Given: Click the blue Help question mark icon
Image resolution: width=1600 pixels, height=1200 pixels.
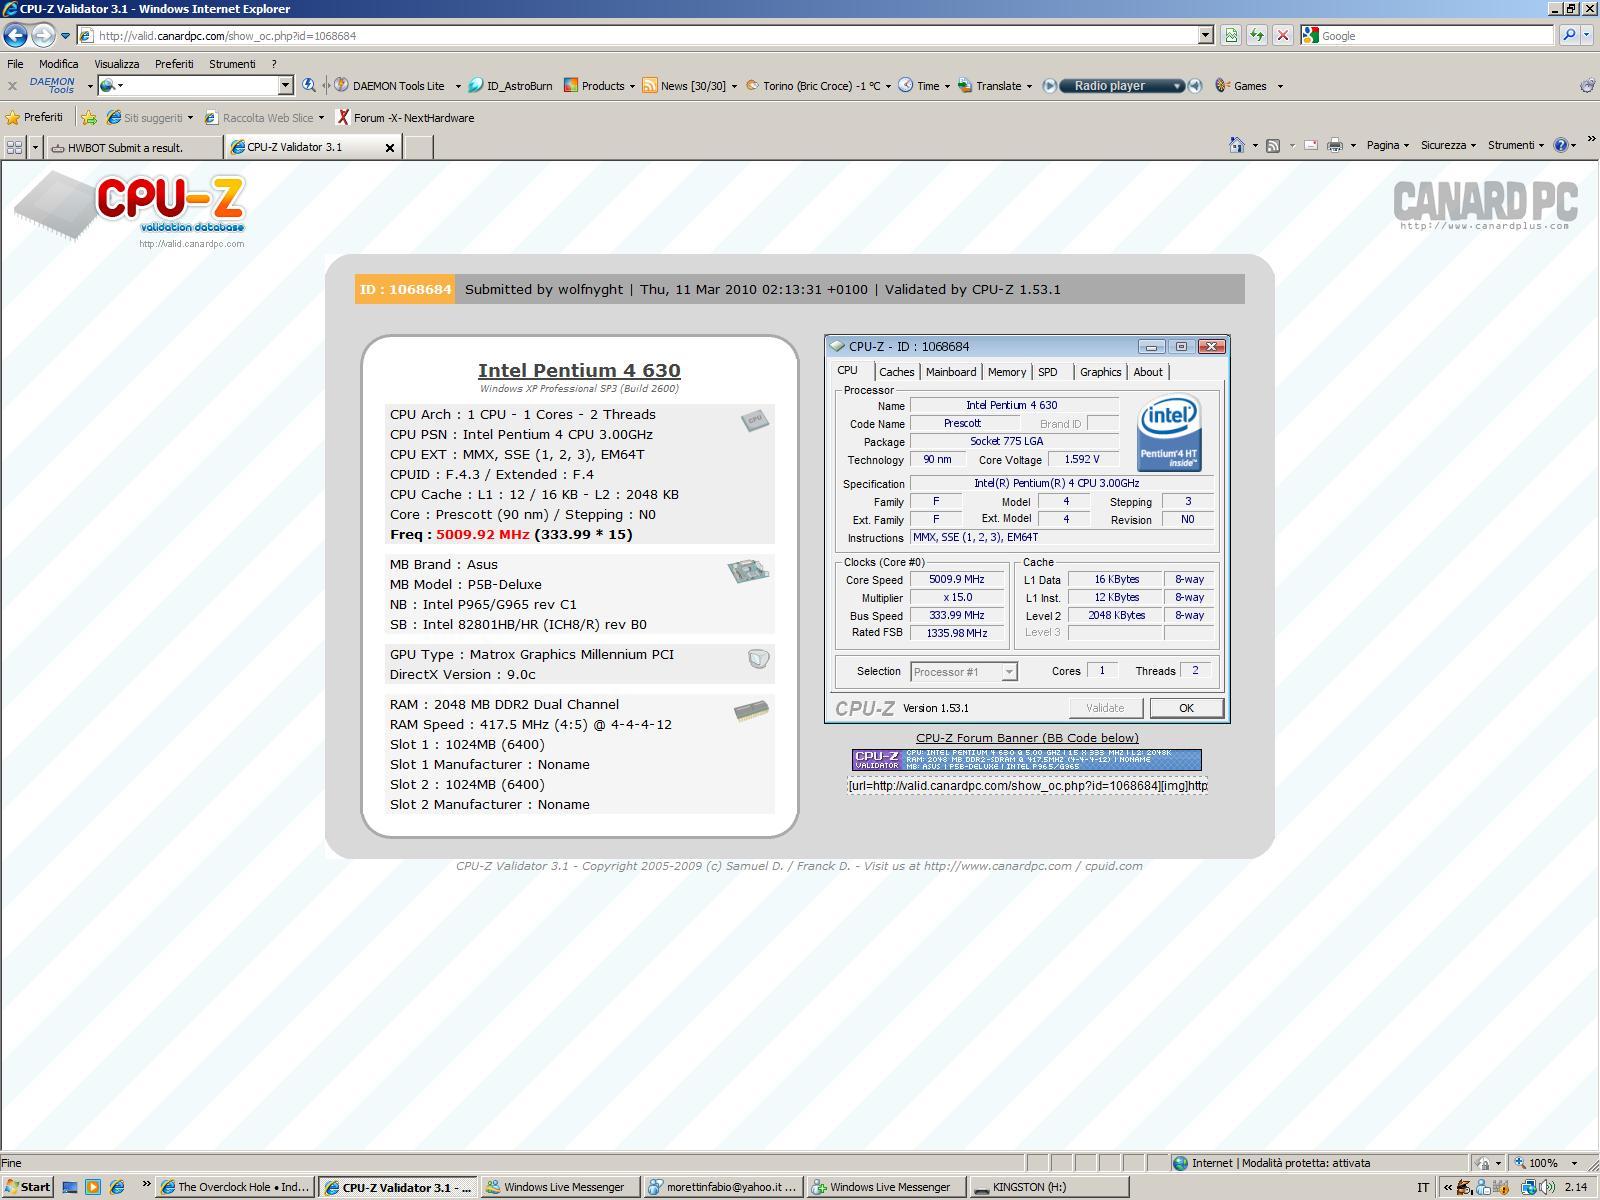Looking at the screenshot, I should [1561, 145].
